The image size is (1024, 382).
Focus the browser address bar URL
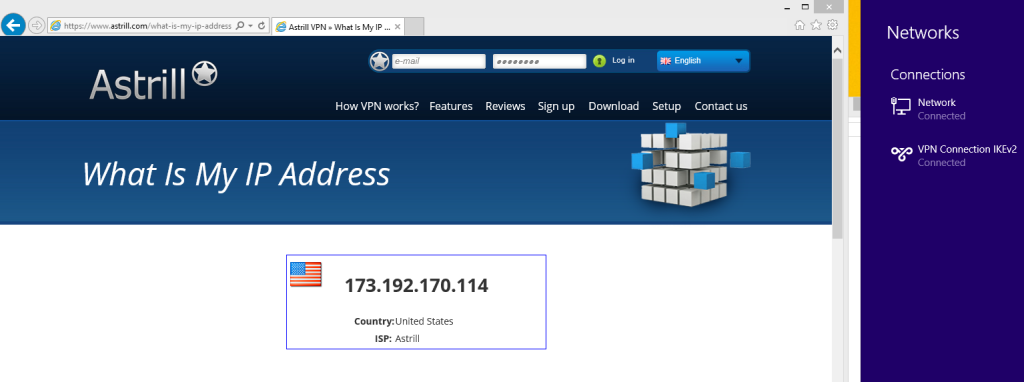pos(147,26)
